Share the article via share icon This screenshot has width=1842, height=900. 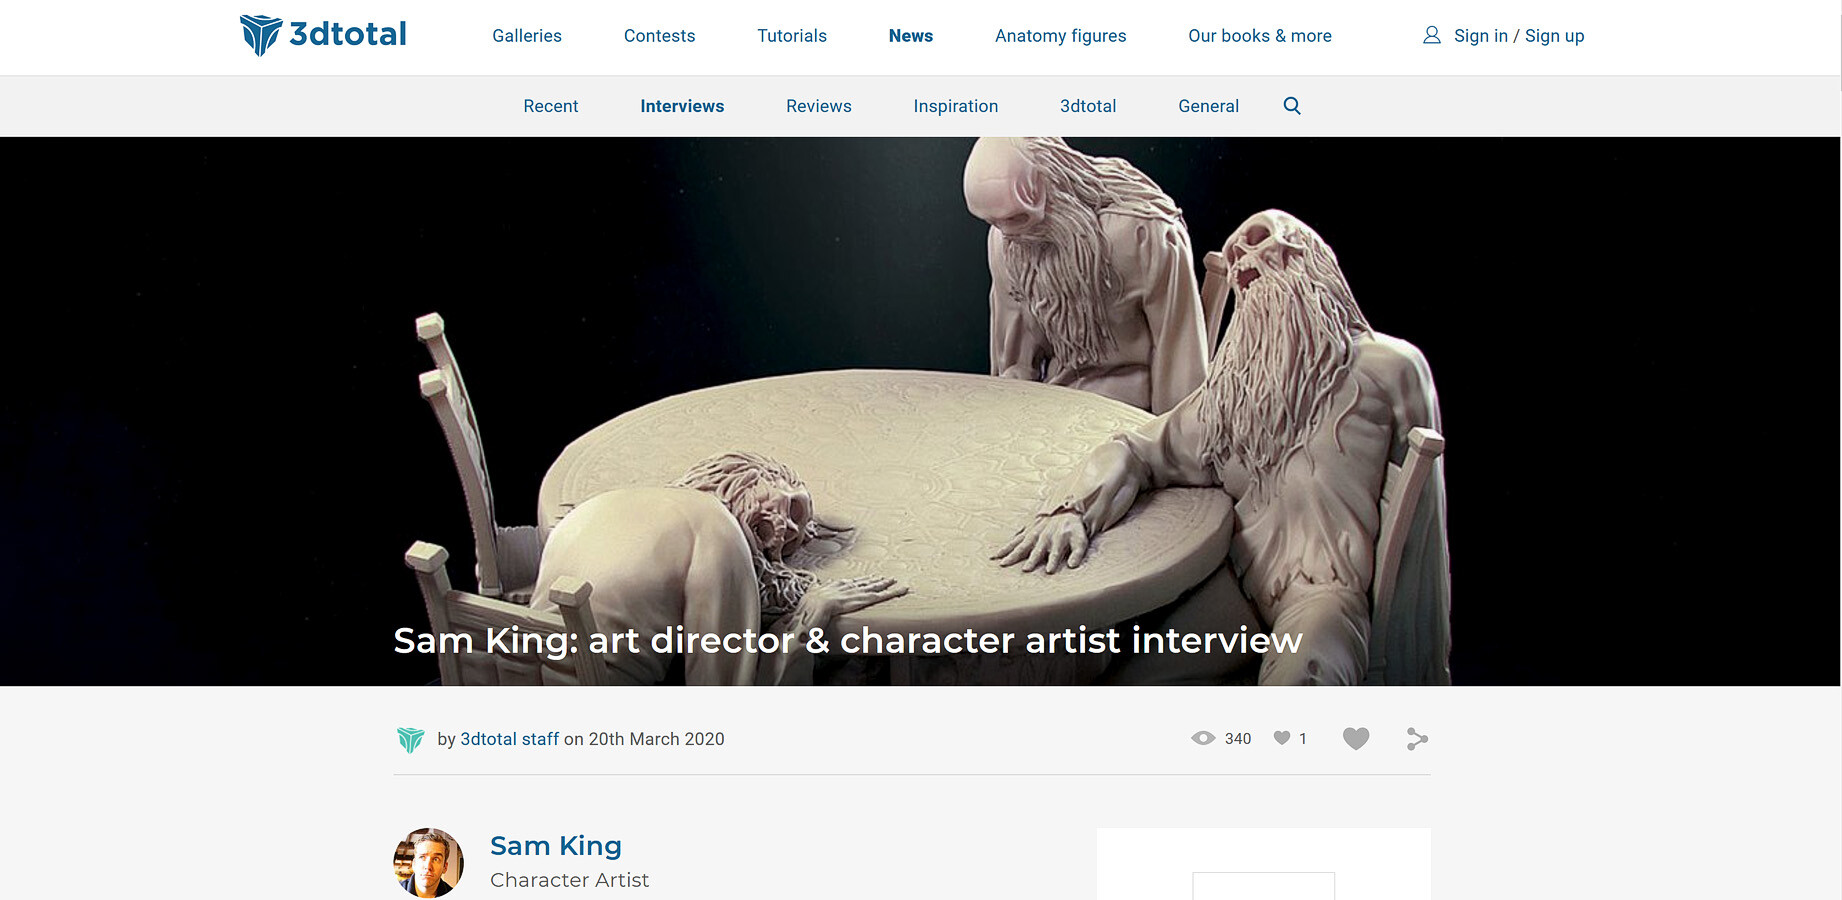(1417, 739)
